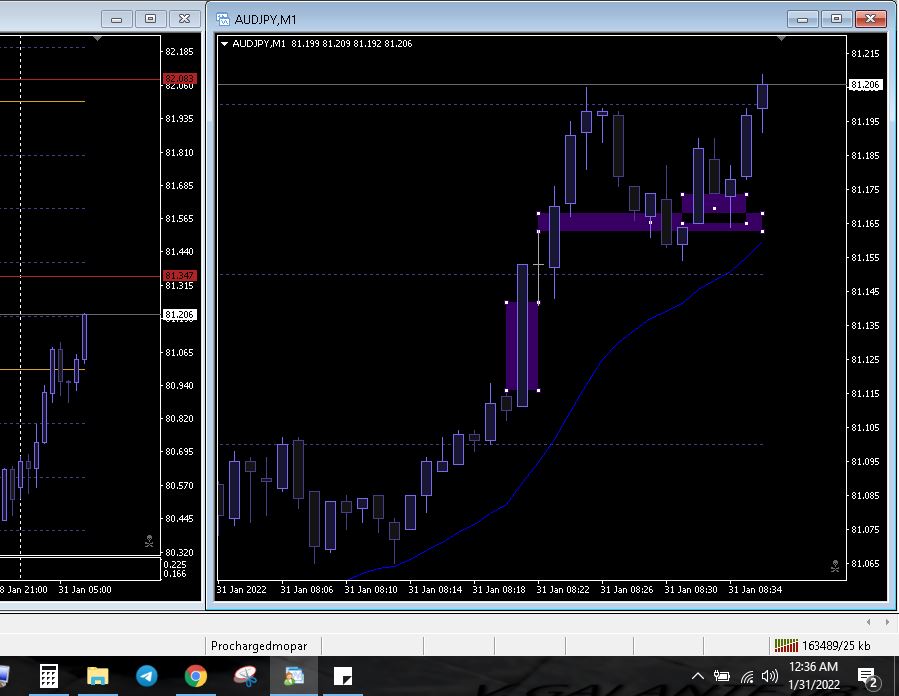The image size is (899, 696).
Task: Open the Snipping Tool taskbar icon
Action: pos(343,677)
